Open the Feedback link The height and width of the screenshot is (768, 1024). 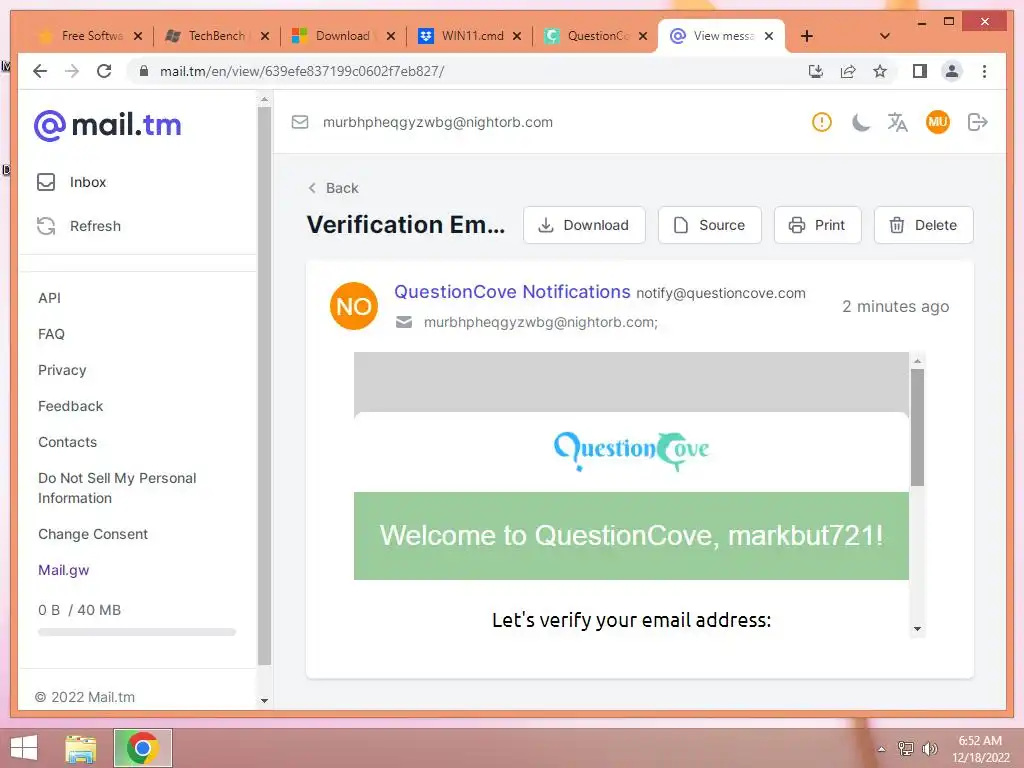tap(71, 406)
